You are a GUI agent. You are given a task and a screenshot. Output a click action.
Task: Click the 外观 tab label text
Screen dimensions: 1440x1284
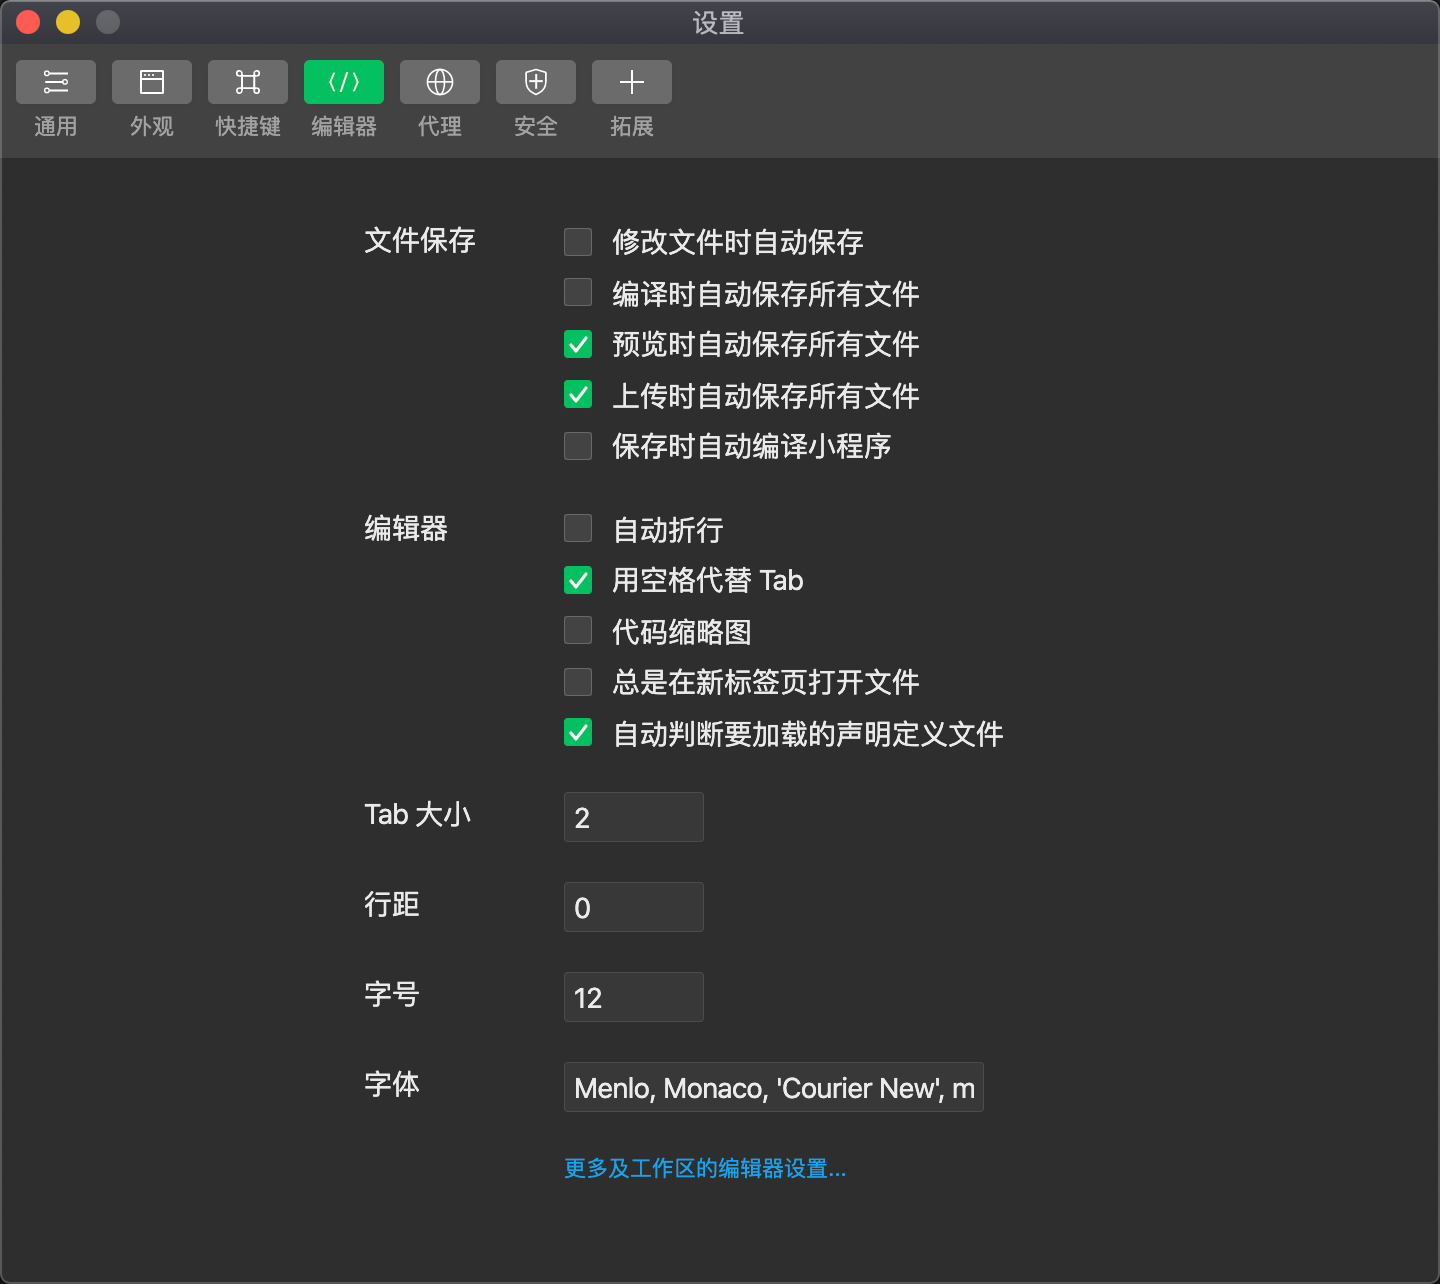click(x=152, y=126)
